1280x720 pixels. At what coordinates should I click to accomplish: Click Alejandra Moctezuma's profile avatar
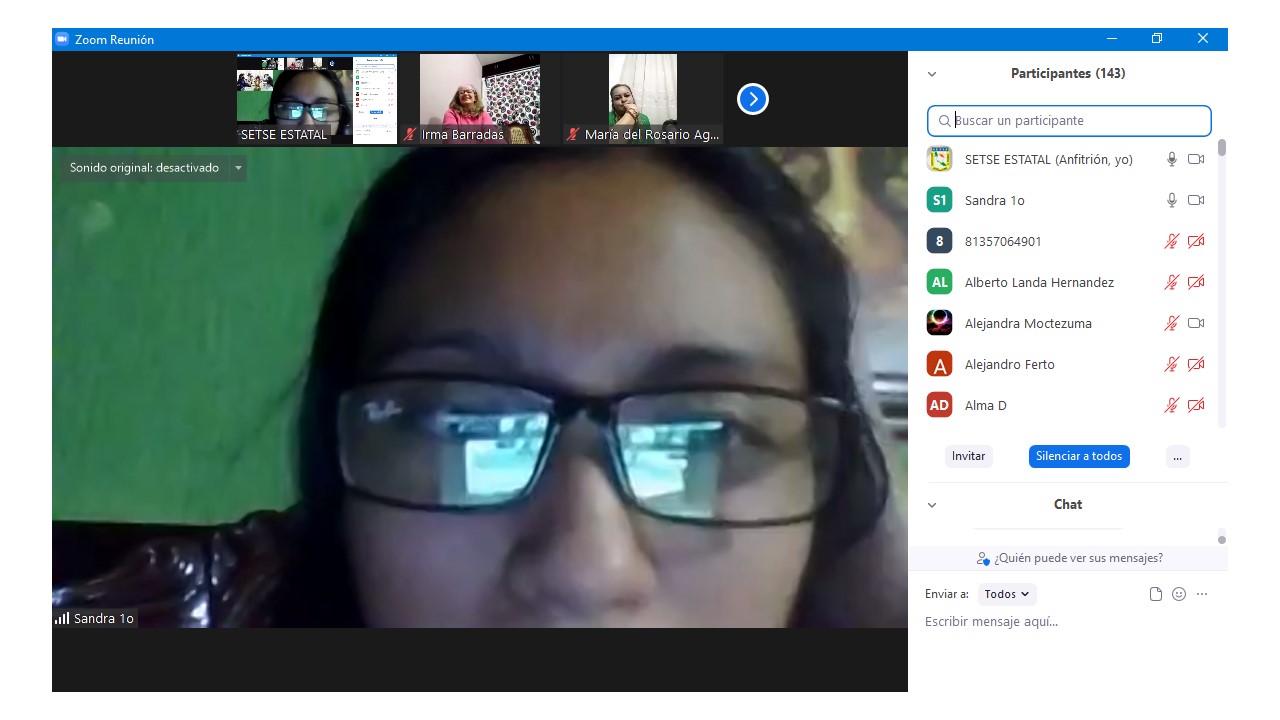[939, 323]
